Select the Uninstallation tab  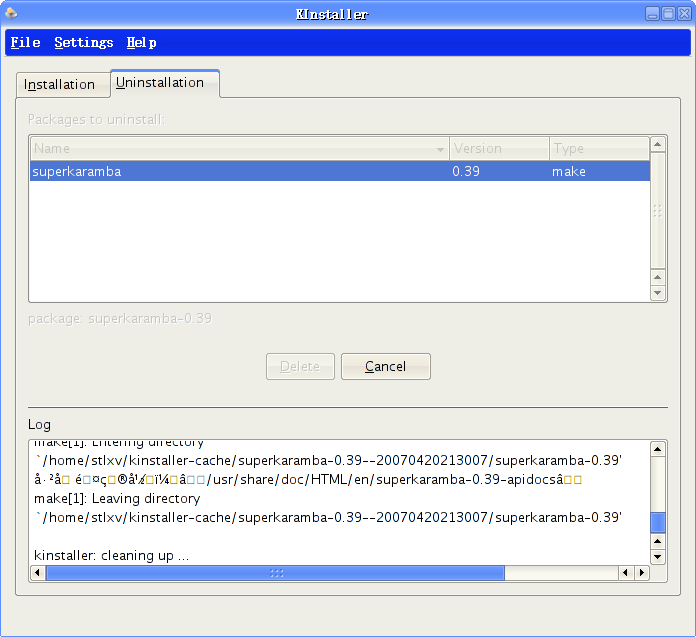point(165,83)
